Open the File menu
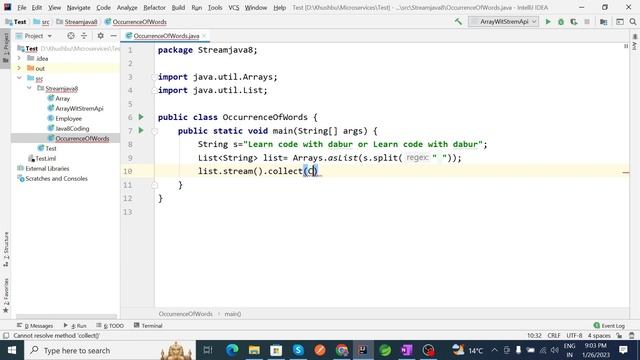 (22, 7)
